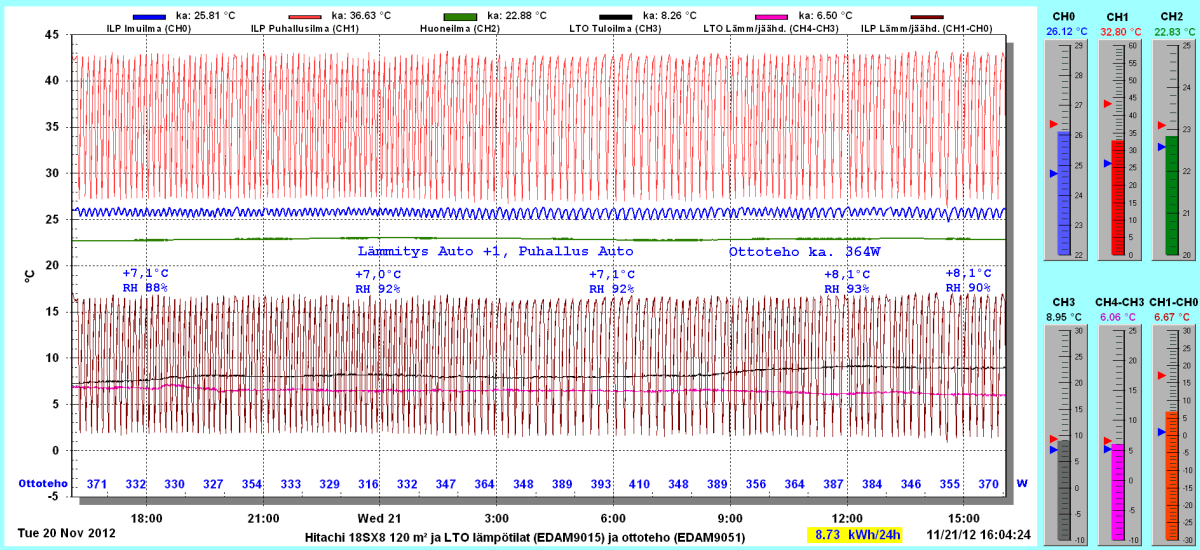The image size is (1200, 550).
Task: Click the blue min marker on CH2 gauge
Action: [1160, 146]
